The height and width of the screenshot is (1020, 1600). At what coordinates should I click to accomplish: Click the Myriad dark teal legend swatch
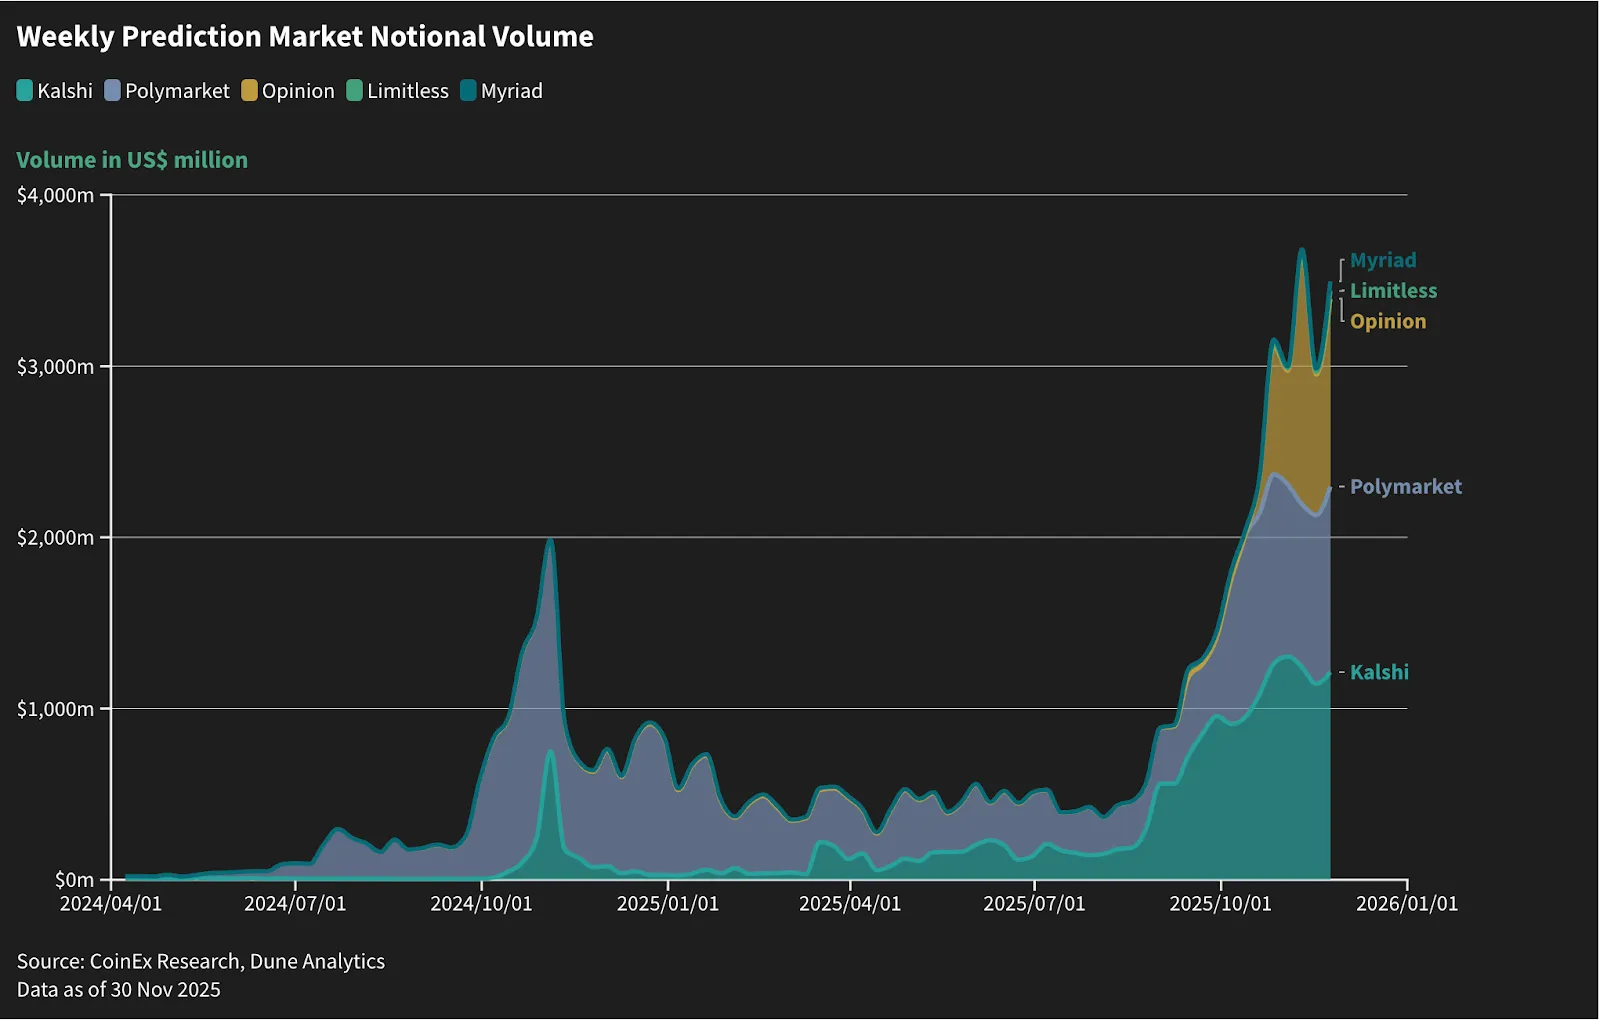[468, 91]
